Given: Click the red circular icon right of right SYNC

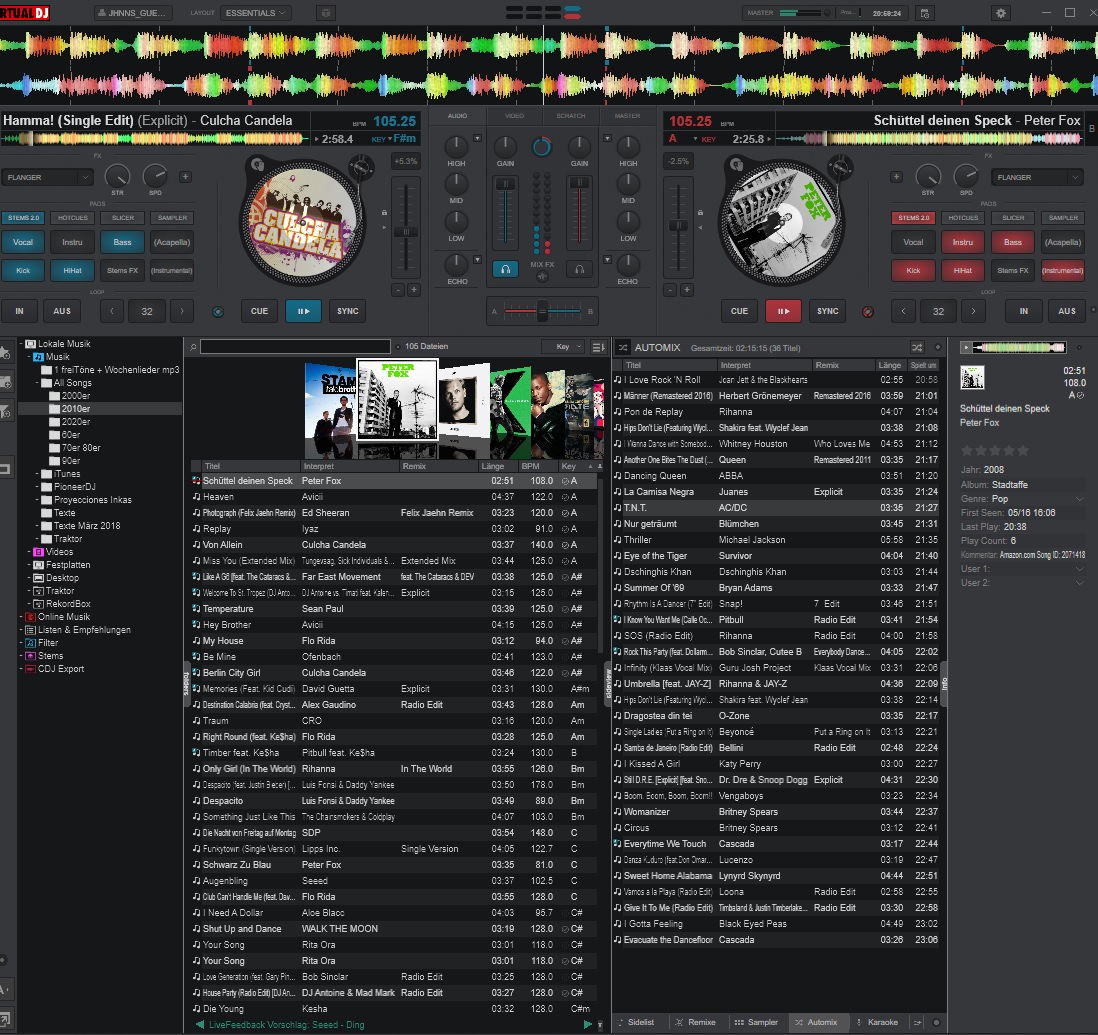Looking at the screenshot, I should tap(868, 312).
